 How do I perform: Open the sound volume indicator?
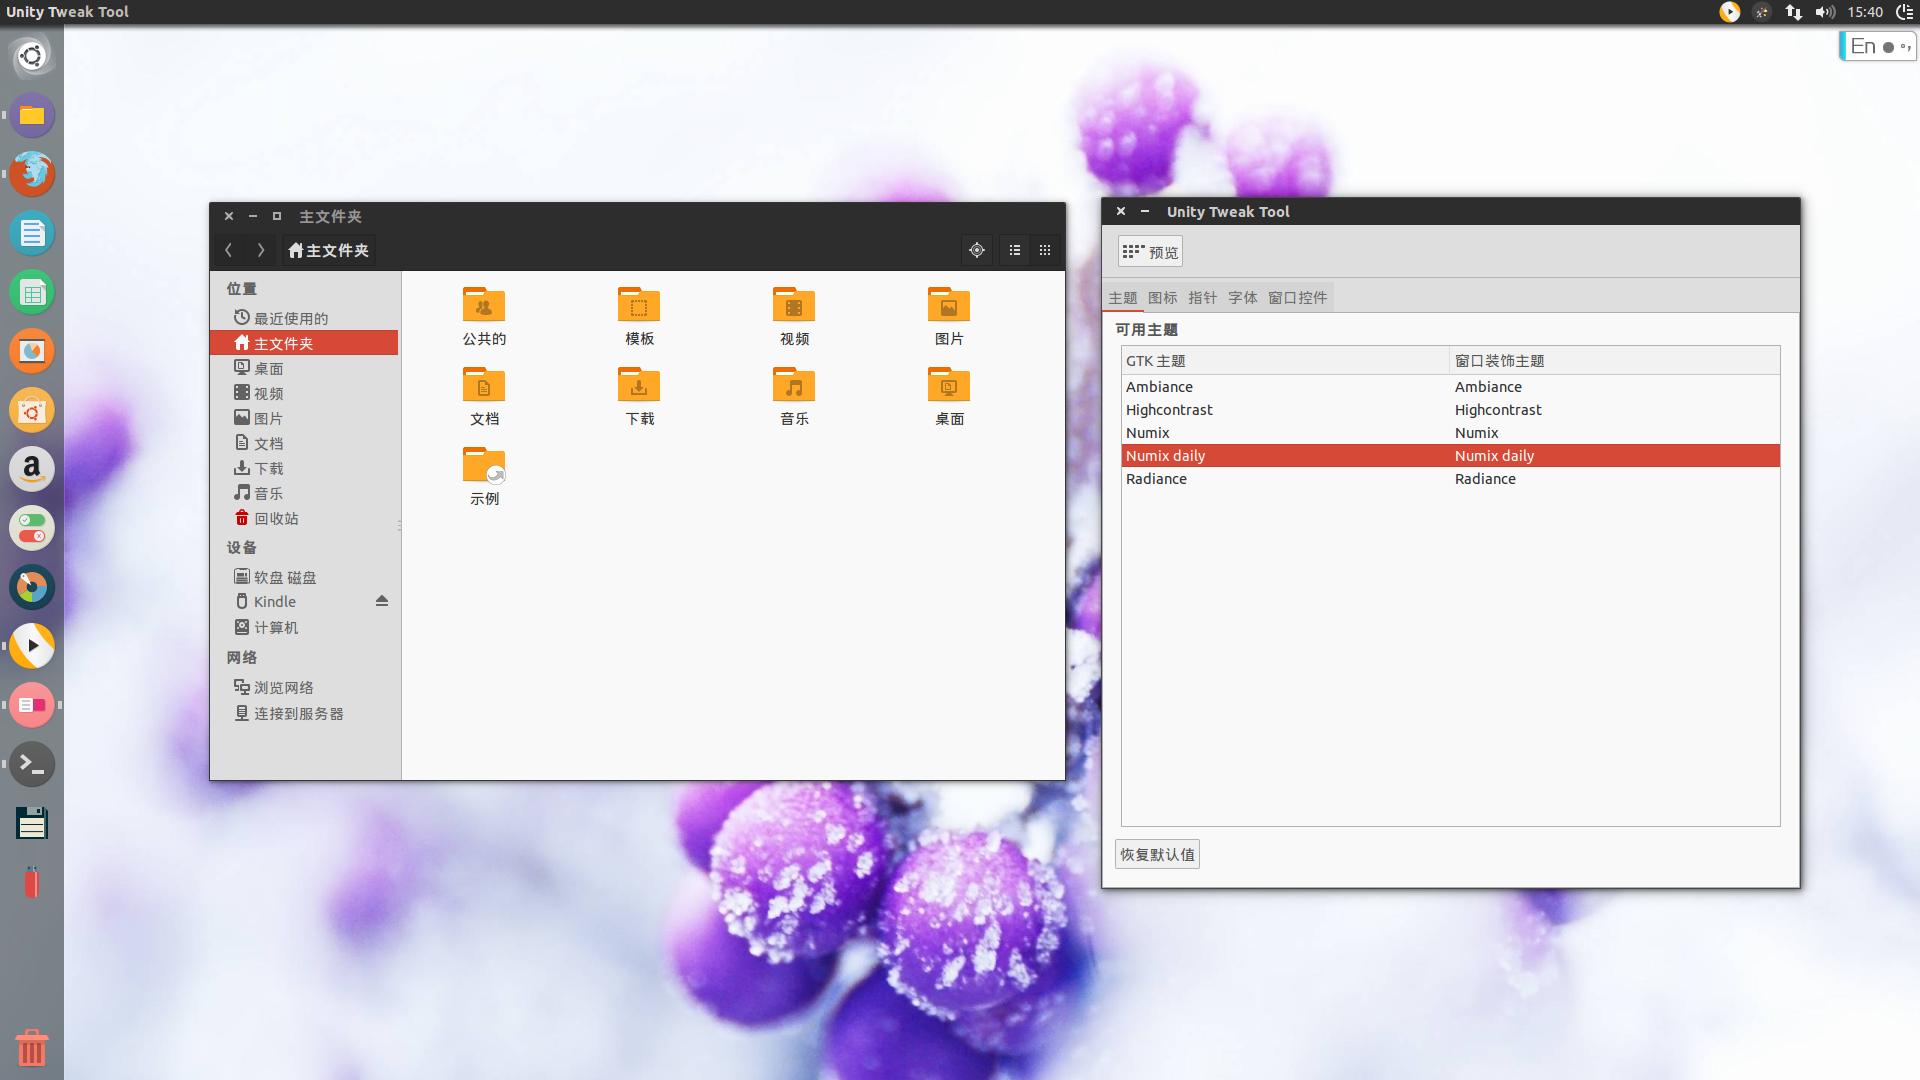[1825, 12]
